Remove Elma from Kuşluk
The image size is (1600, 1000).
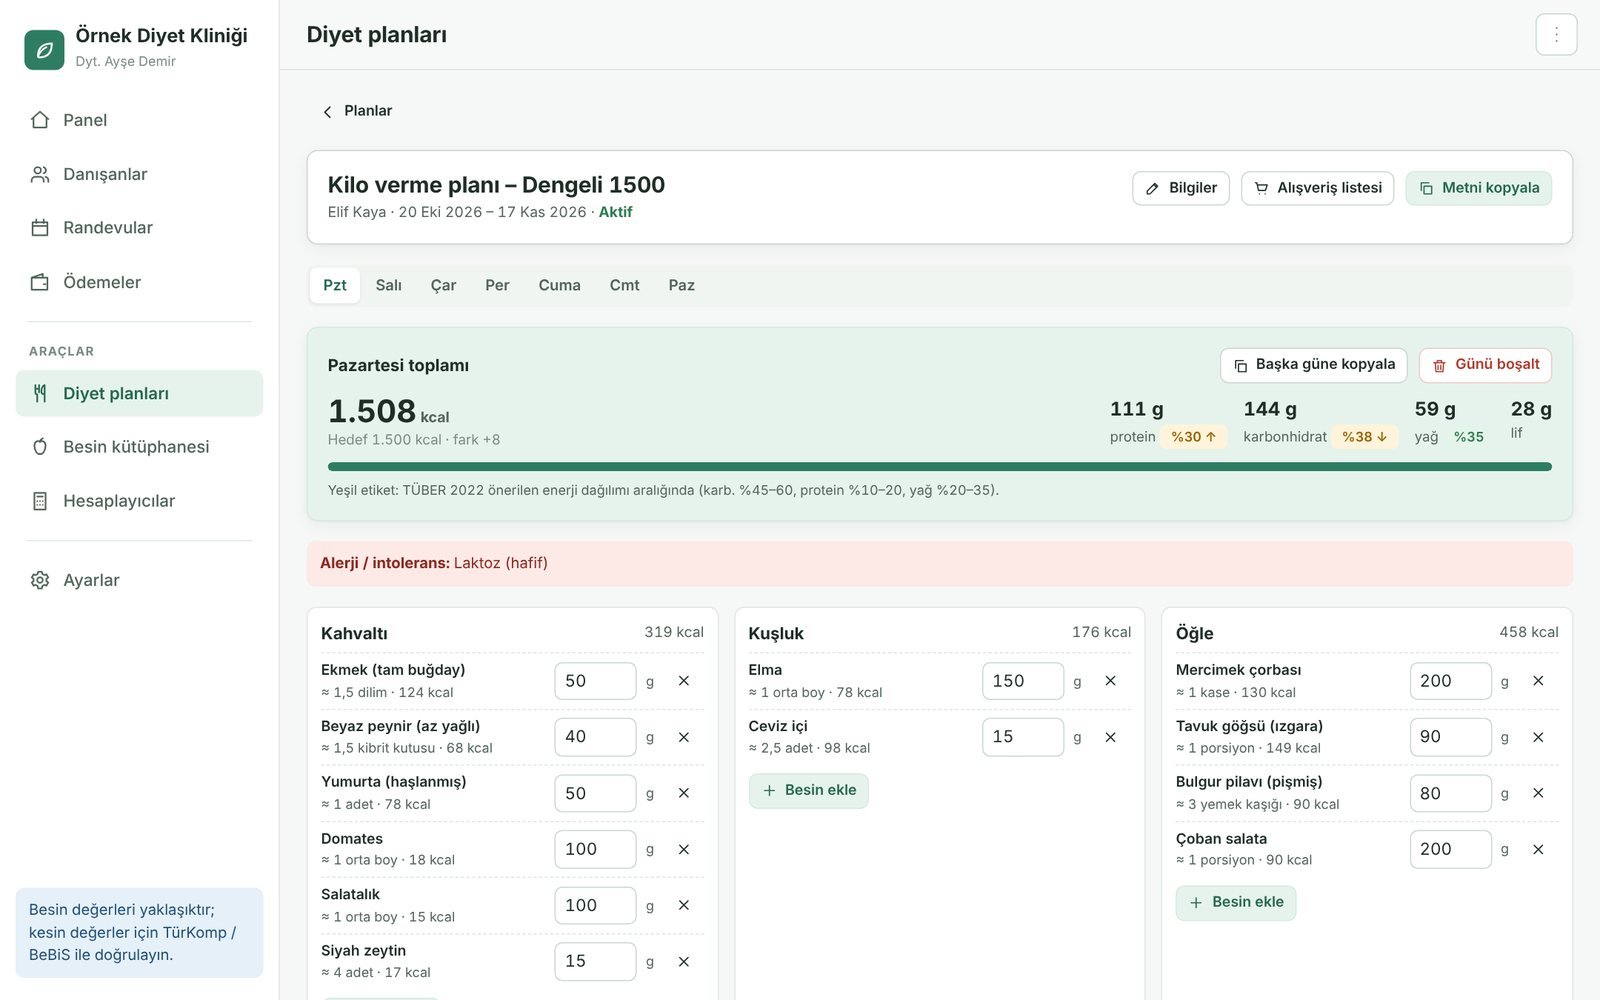tap(1110, 681)
